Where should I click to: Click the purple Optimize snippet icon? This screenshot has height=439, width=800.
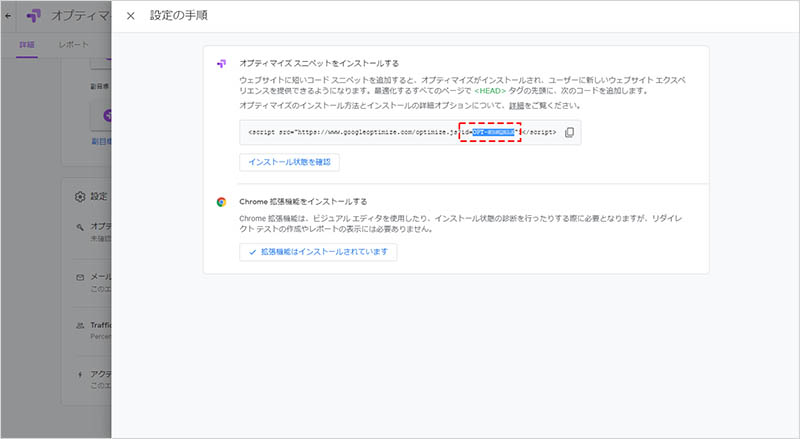(x=221, y=62)
